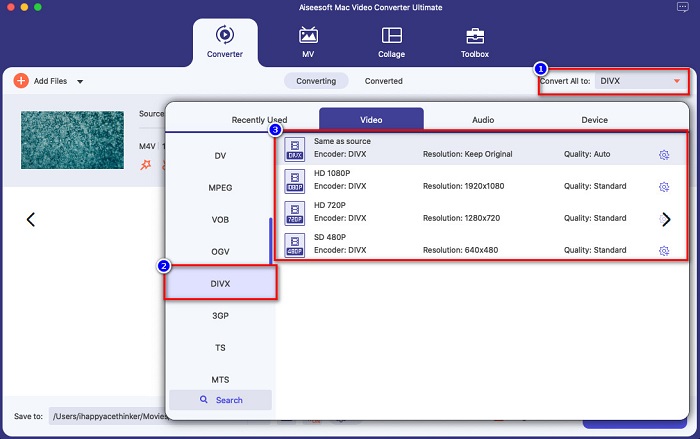
Task: Open settings gear for HD 1080P
Action: 664,187
